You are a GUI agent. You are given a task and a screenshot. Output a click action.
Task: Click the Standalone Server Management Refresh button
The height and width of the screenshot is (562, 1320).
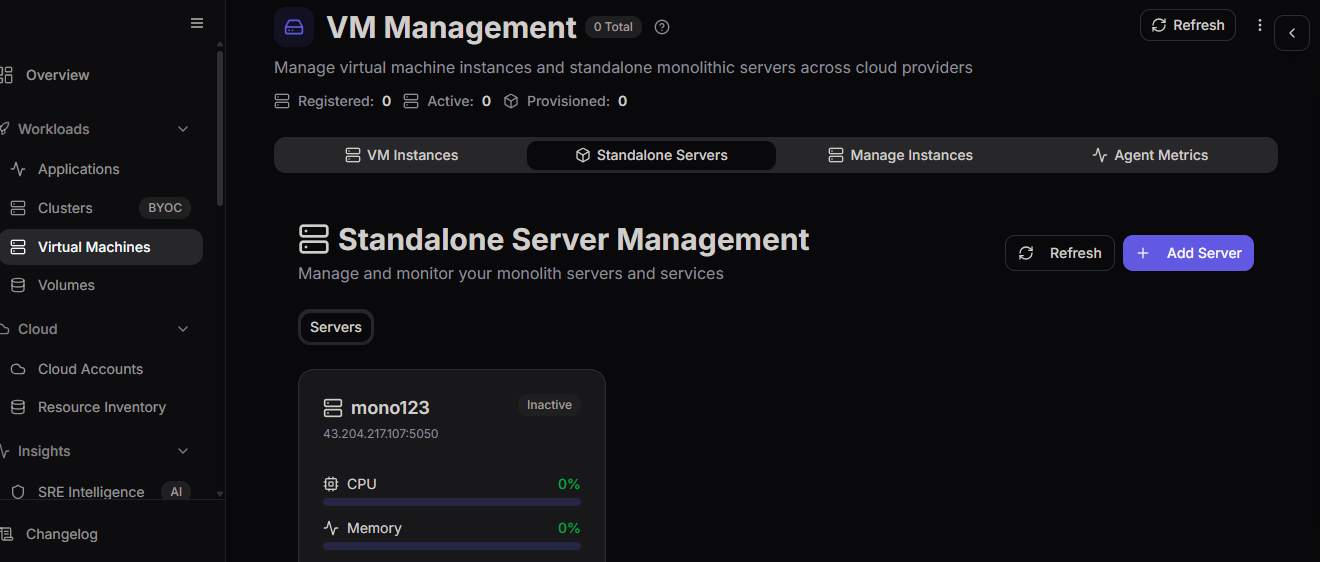(x=1060, y=253)
